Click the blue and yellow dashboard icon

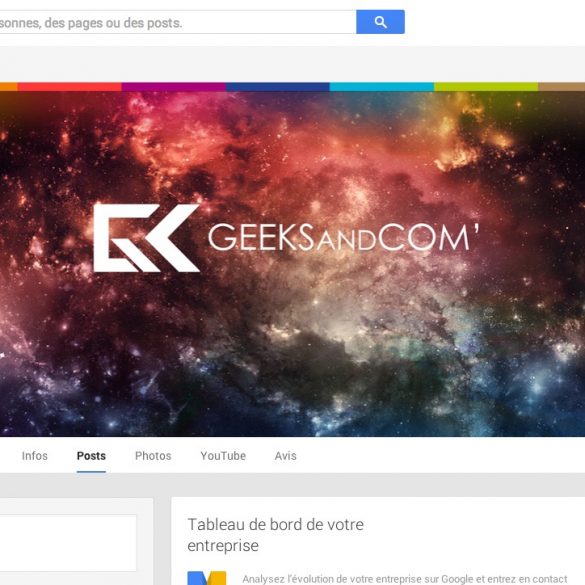coord(207,578)
